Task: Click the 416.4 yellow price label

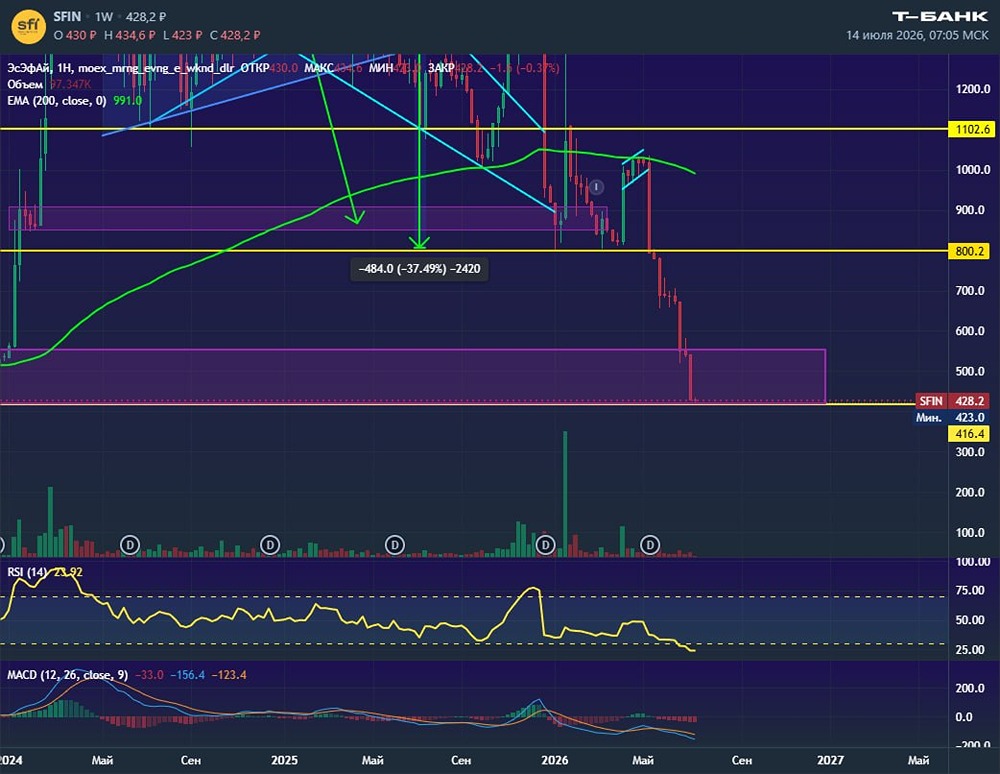Action: (969, 434)
